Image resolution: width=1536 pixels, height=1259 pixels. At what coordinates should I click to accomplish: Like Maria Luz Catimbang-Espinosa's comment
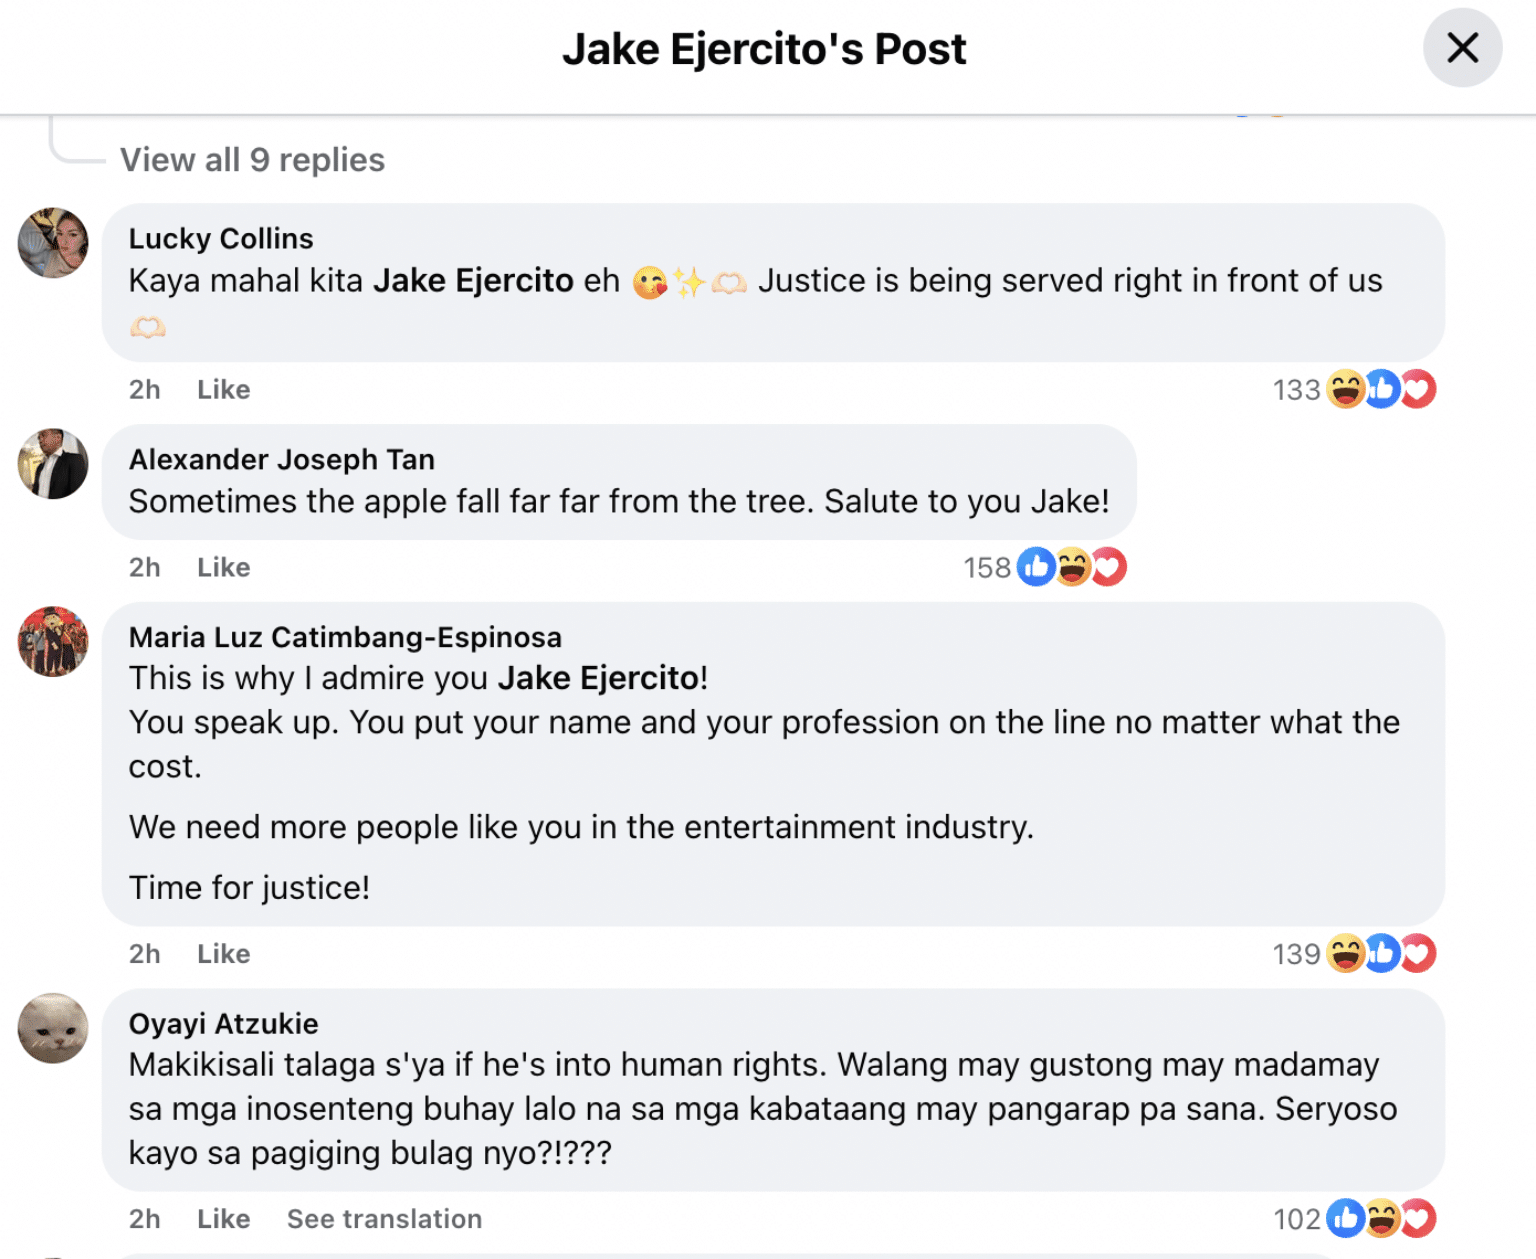point(222,954)
